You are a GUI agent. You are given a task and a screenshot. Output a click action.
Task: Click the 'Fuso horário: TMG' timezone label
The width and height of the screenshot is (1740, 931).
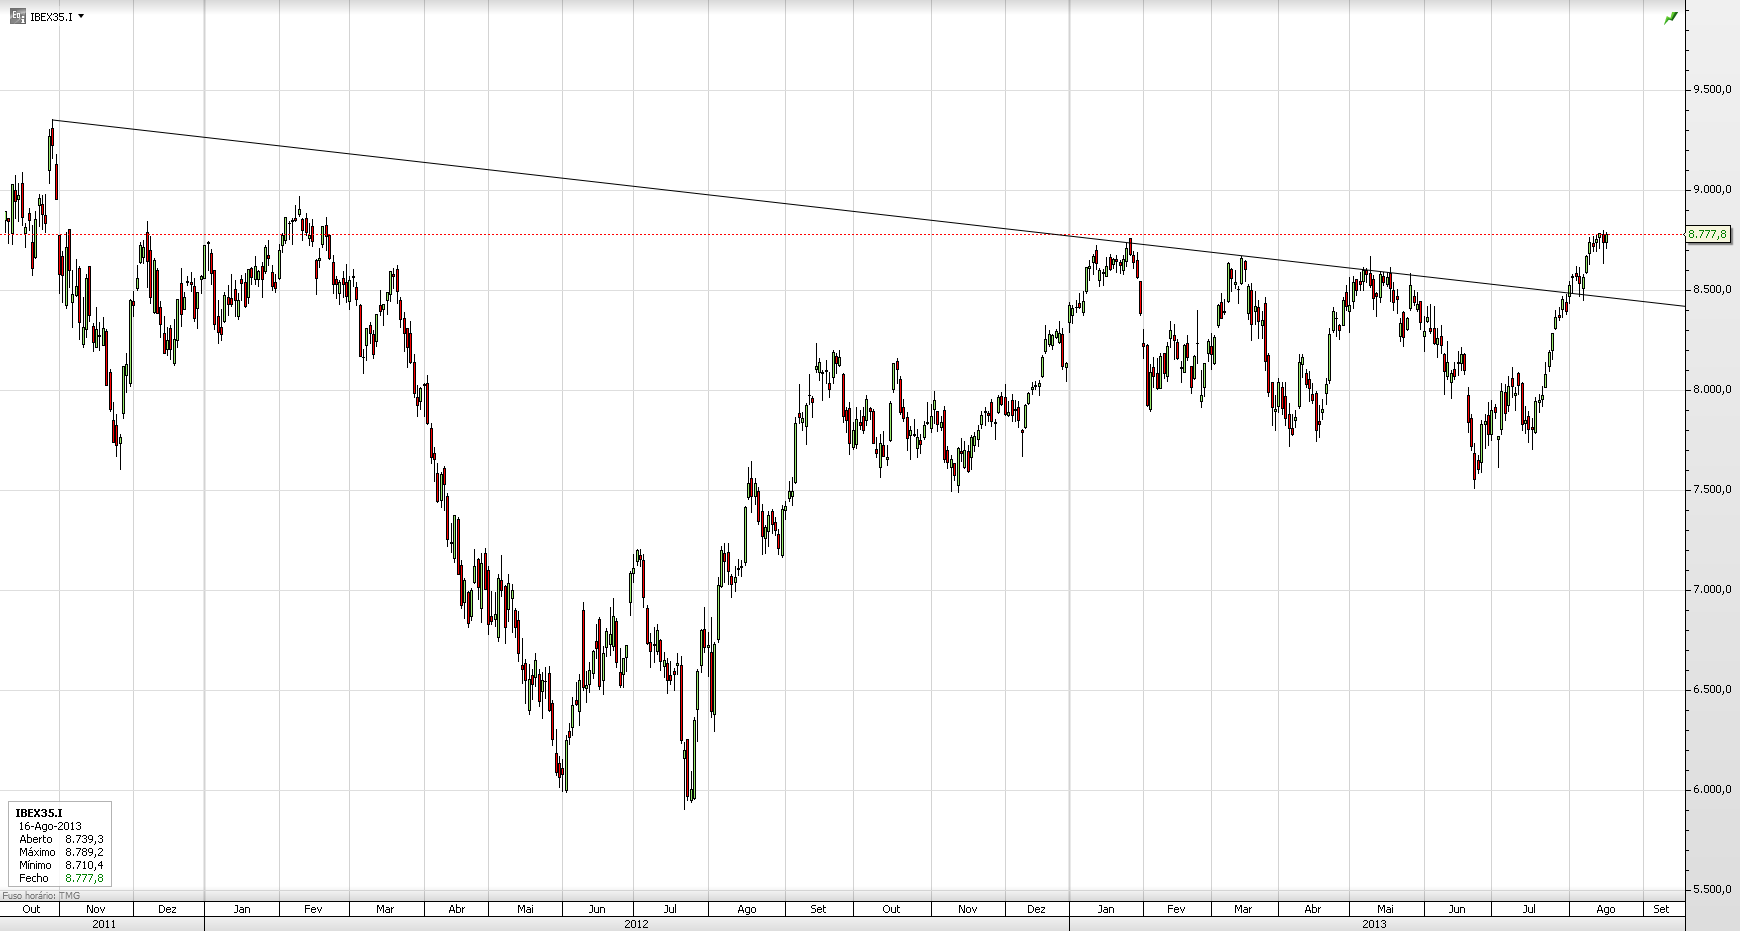click(42, 895)
